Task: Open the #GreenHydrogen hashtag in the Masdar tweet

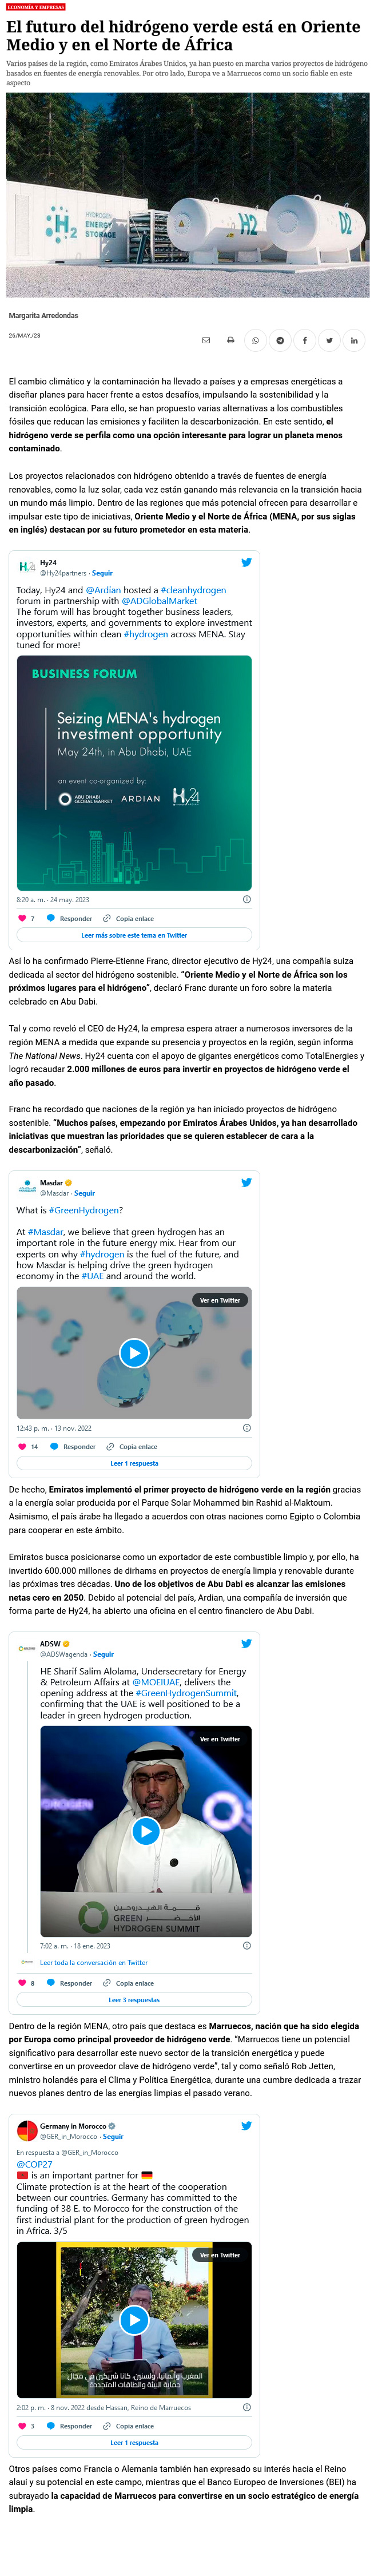Action: point(85,1210)
